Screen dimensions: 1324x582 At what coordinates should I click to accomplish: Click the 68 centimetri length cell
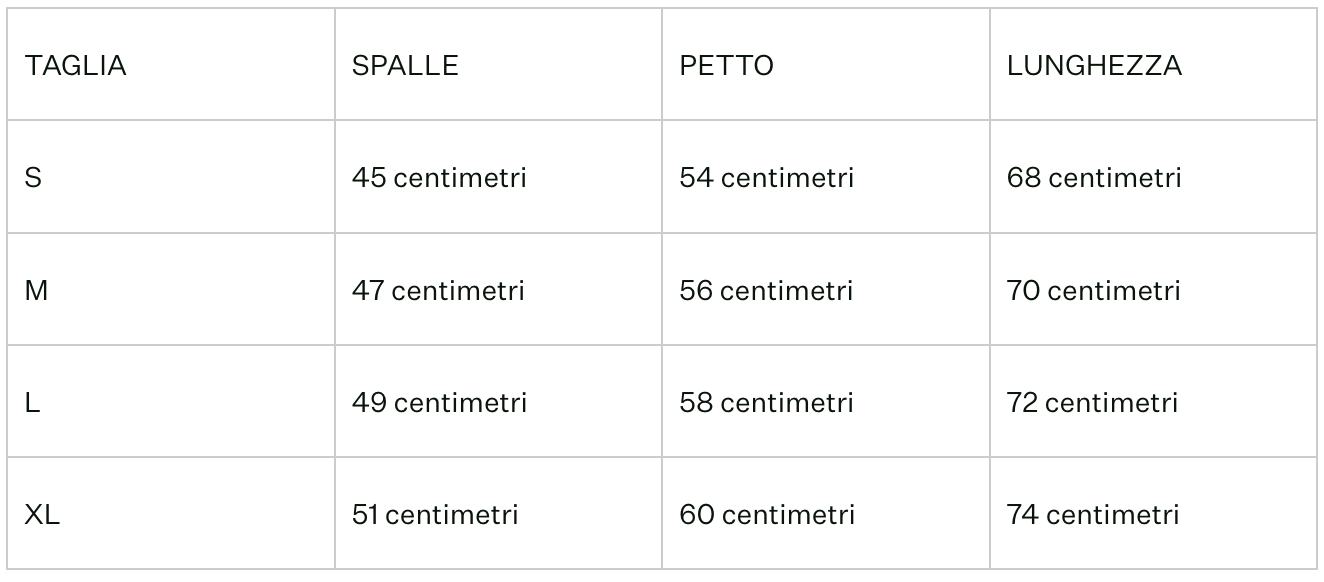tap(1094, 178)
